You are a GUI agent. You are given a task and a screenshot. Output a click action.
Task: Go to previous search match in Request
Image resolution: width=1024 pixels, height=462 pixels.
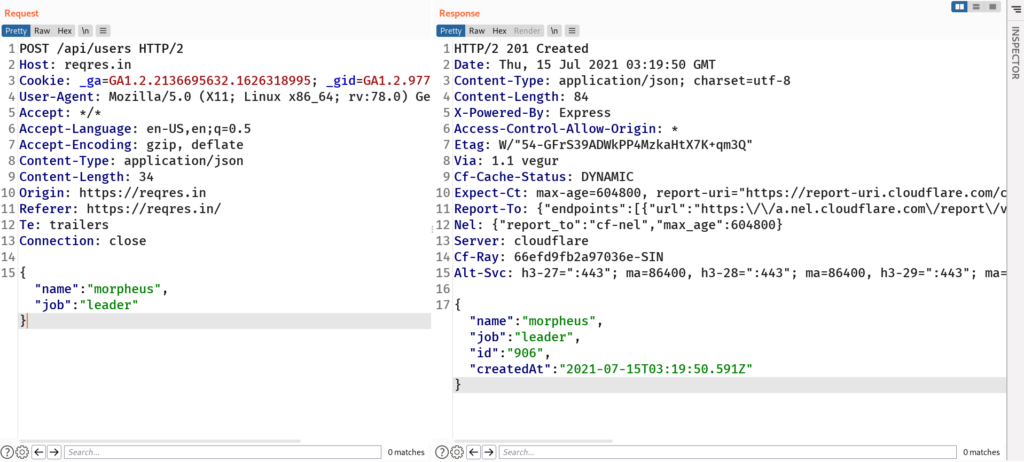click(39, 452)
